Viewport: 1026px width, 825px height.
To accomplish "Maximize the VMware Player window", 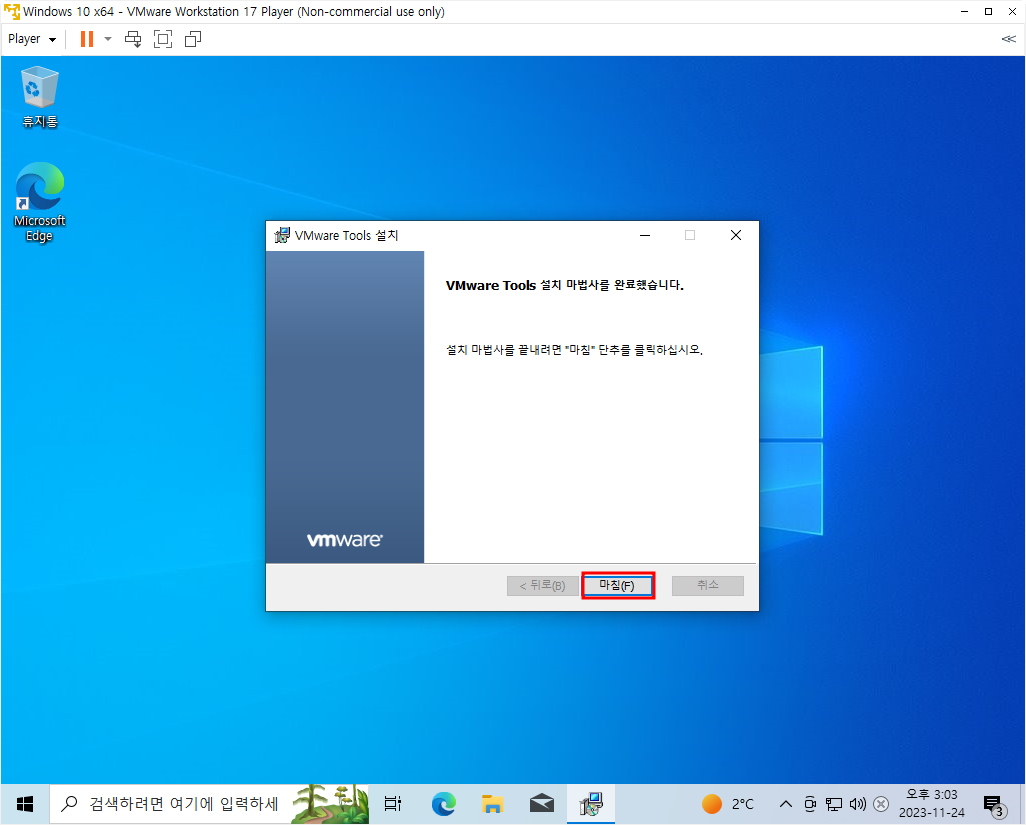I will pos(988,12).
